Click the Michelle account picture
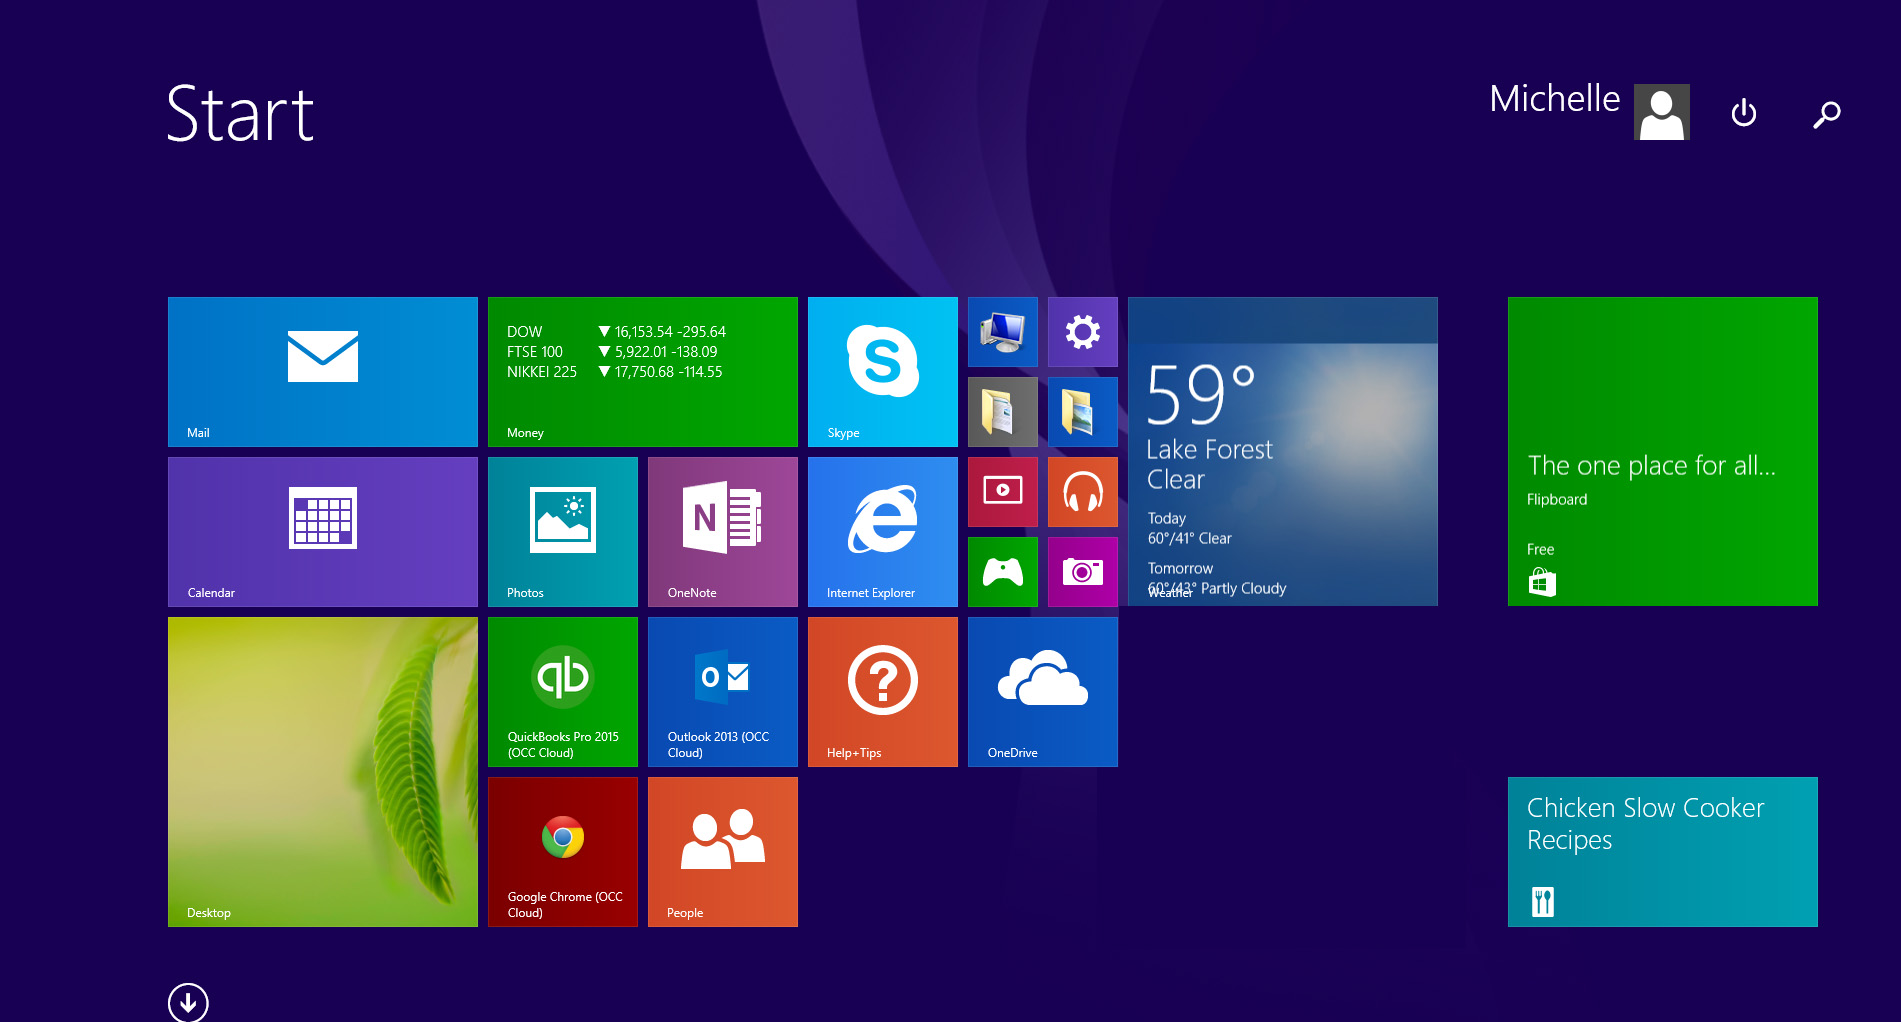The width and height of the screenshot is (1901, 1022). click(1661, 112)
